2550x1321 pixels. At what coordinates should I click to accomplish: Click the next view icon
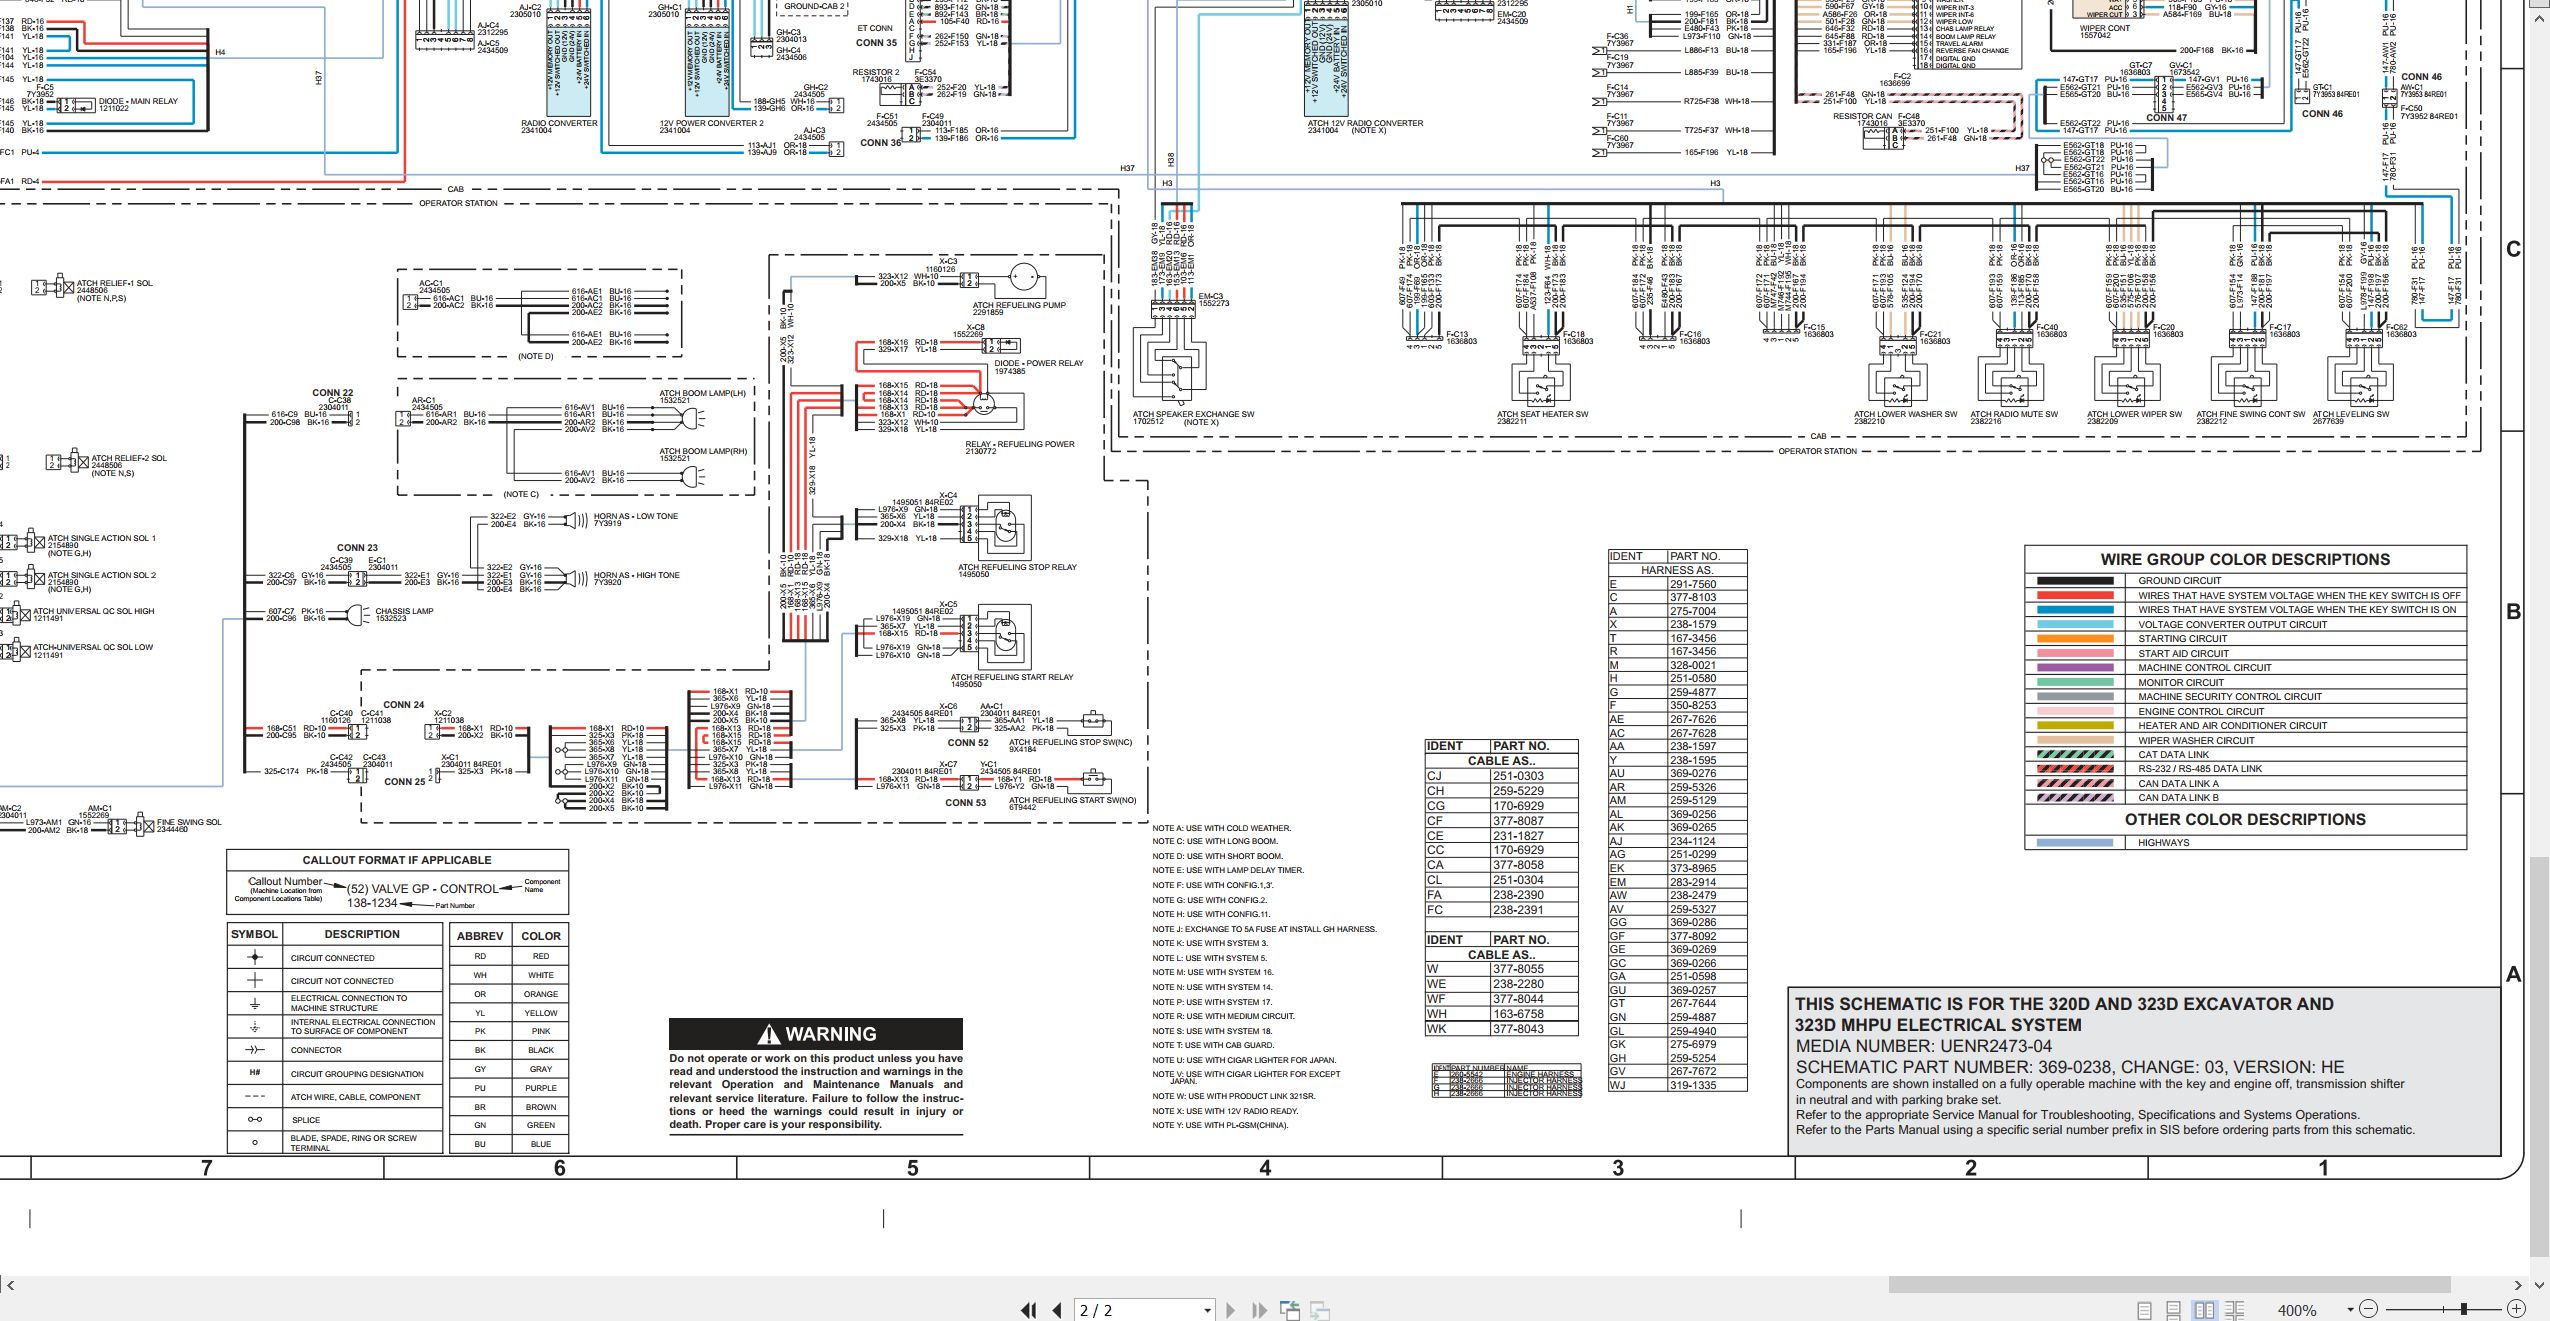pyautogui.click(x=1320, y=1310)
